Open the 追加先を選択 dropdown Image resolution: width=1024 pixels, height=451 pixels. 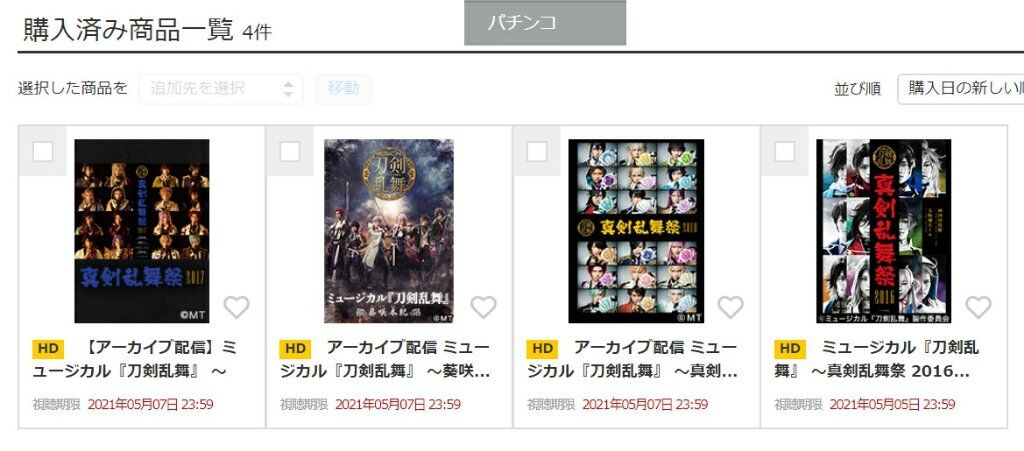click(x=221, y=89)
